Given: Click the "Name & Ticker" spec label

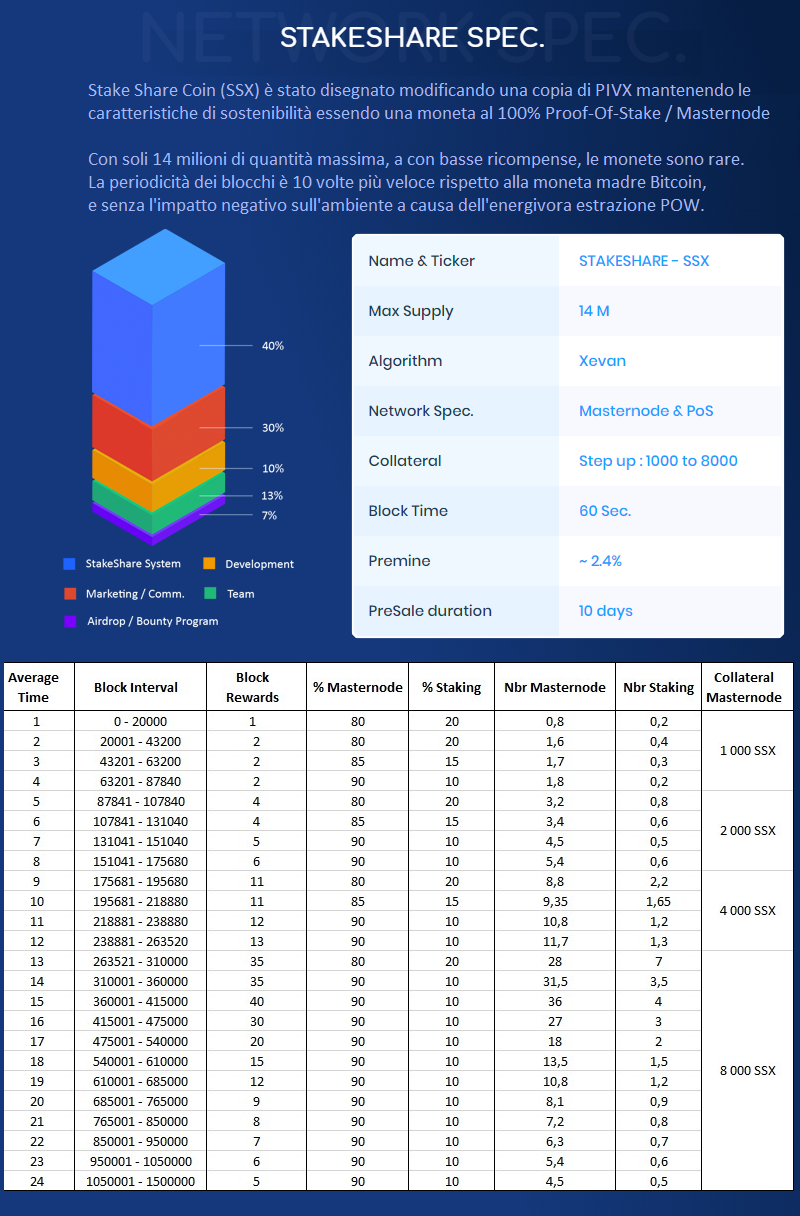Looking at the screenshot, I should (x=421, y=261).
